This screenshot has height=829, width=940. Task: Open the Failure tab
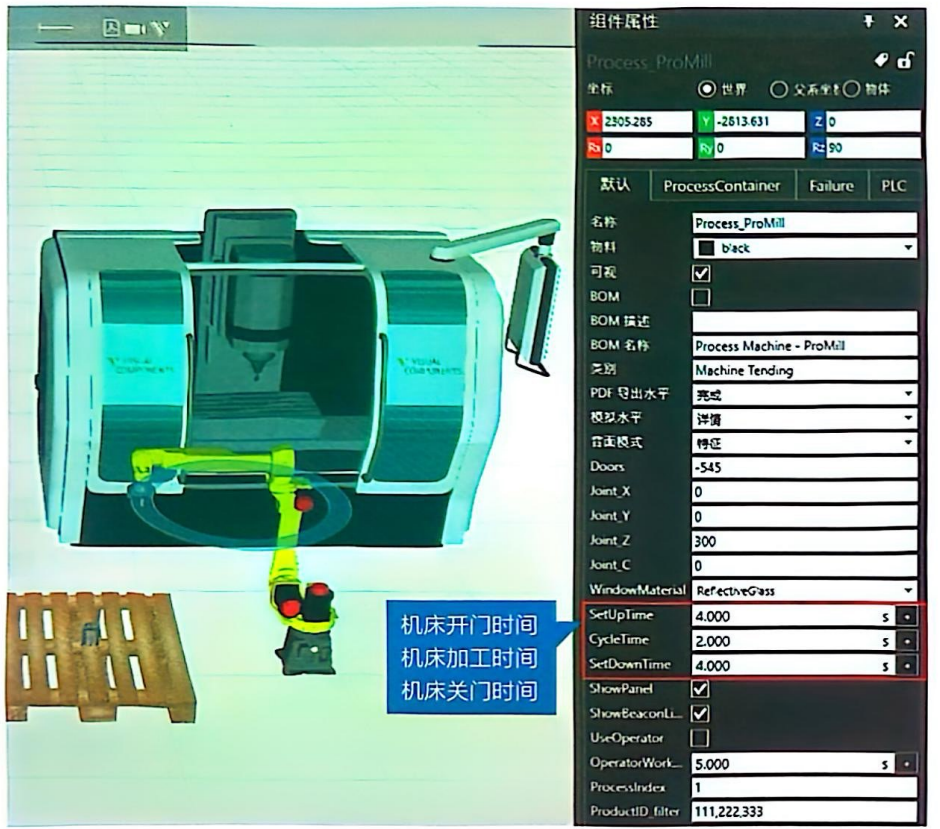tap(831, 186)
